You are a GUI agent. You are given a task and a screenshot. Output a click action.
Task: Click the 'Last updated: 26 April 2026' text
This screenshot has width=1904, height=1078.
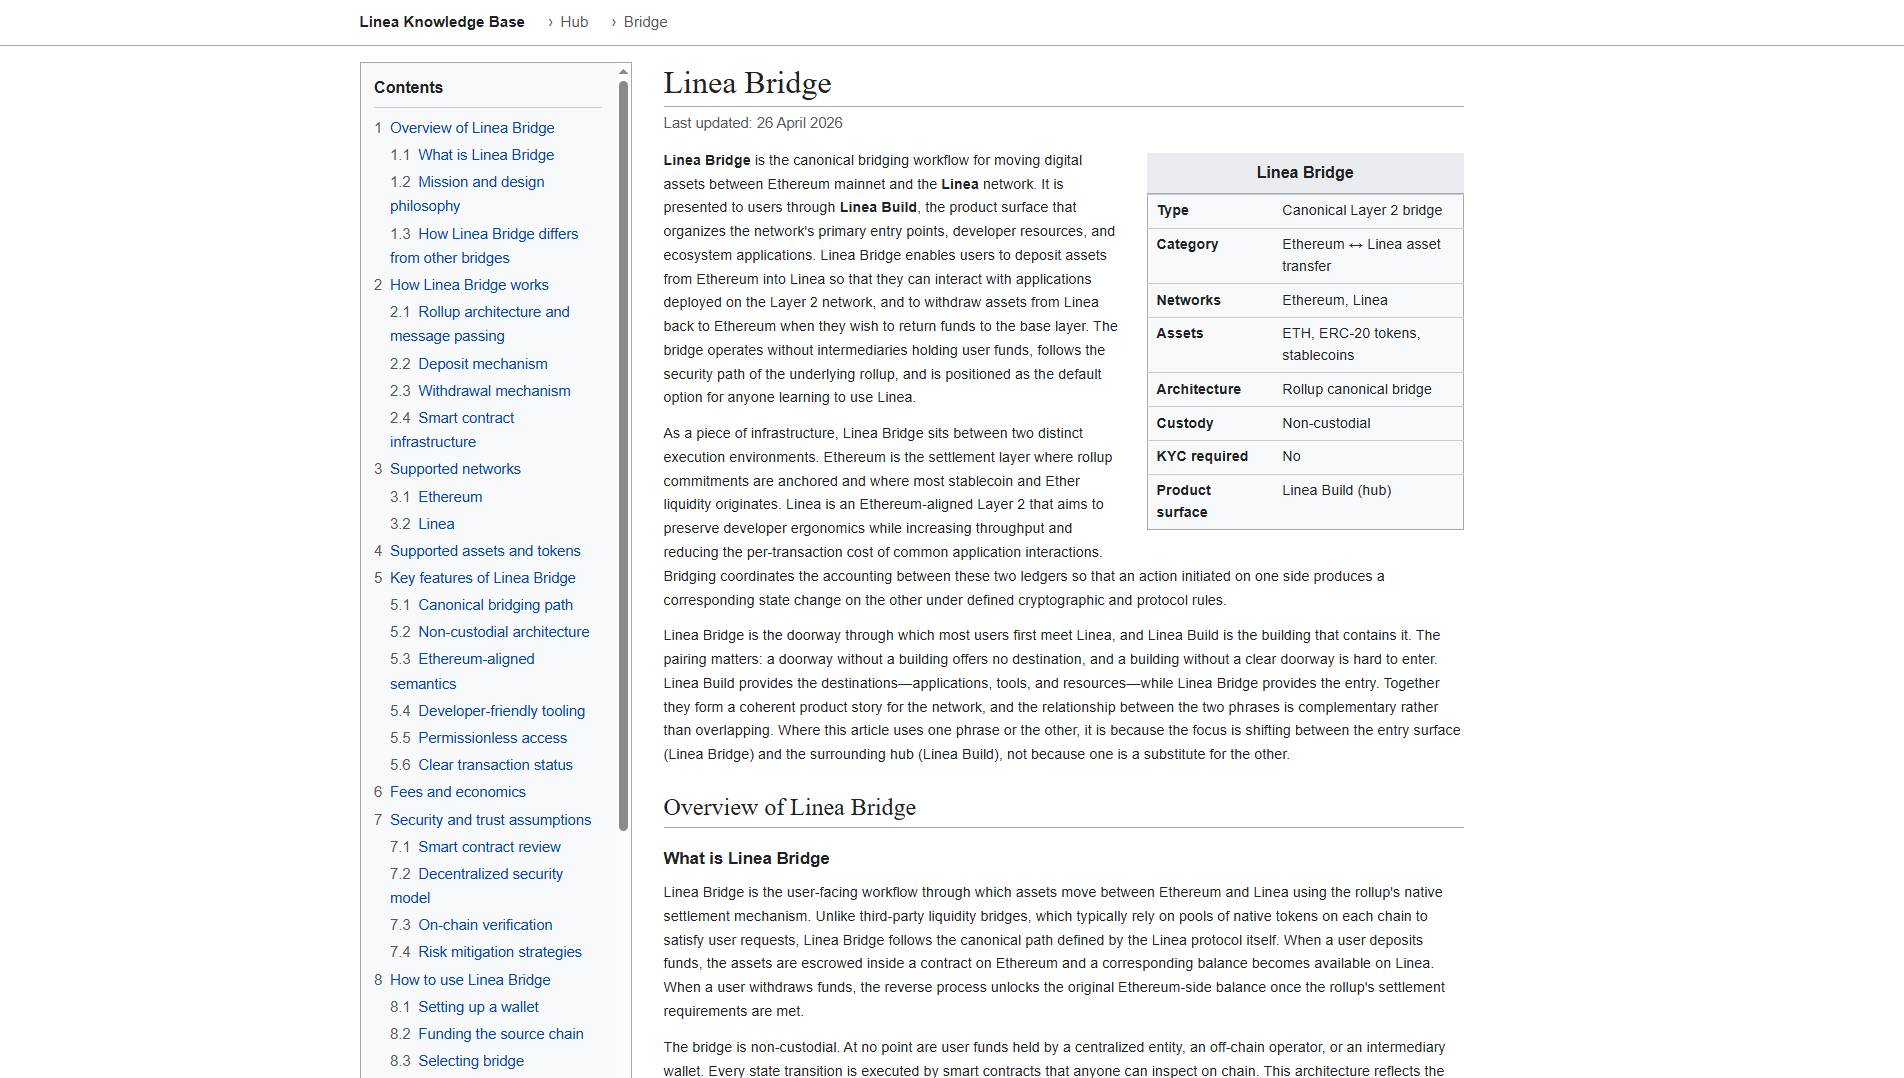tap(753, 123)
